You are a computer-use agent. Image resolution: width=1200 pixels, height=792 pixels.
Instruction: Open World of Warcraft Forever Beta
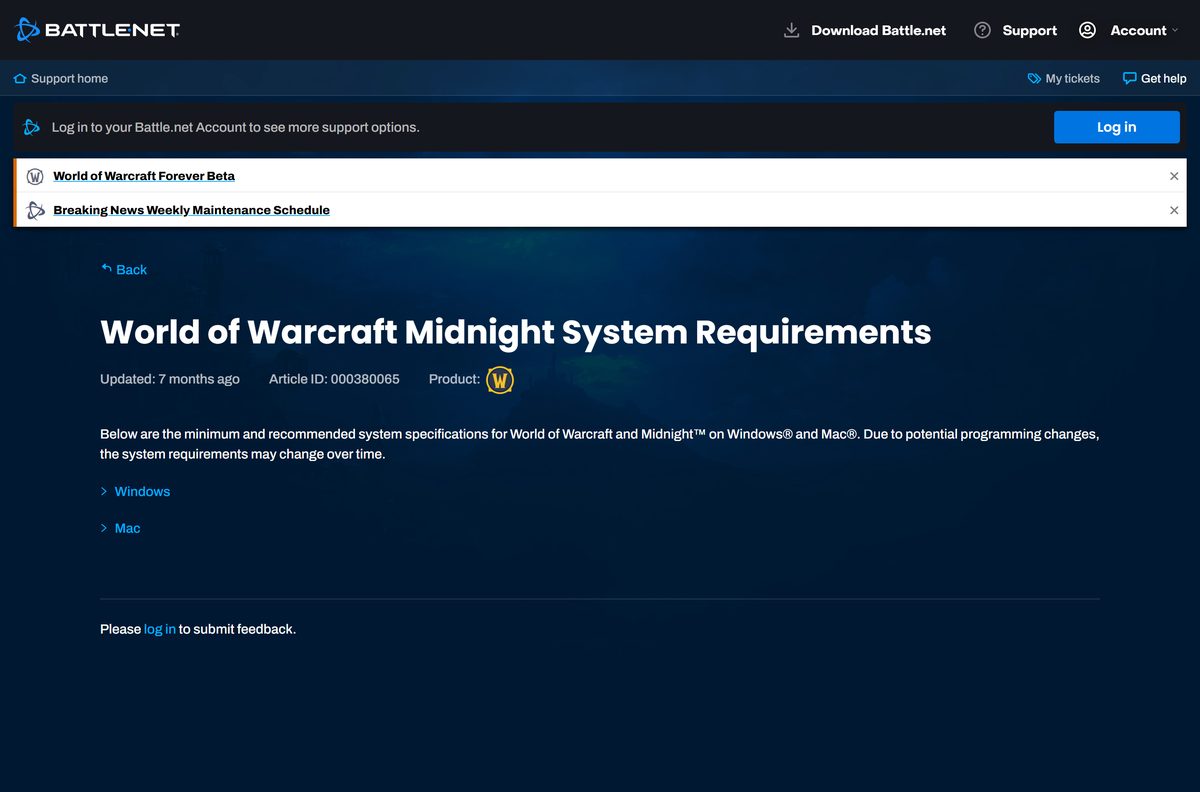click(144, 176)
